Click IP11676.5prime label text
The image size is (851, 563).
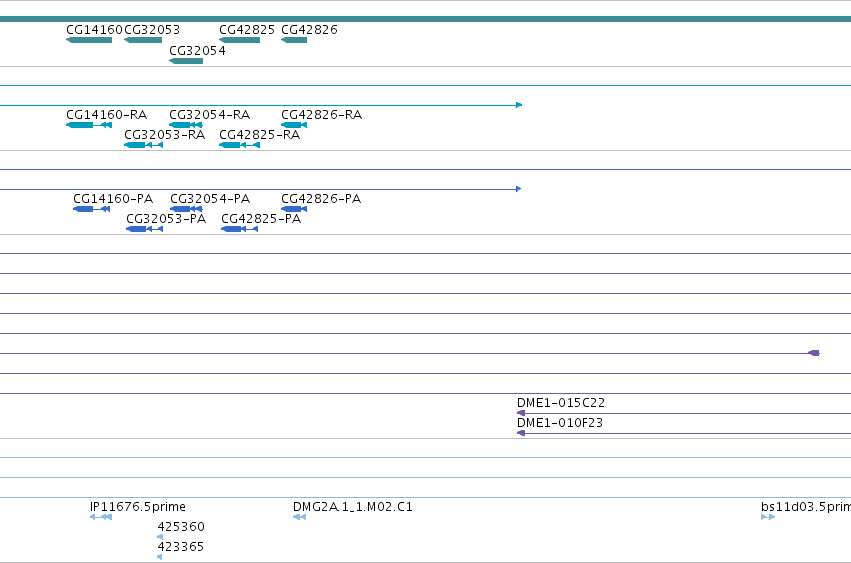(138, 507)
